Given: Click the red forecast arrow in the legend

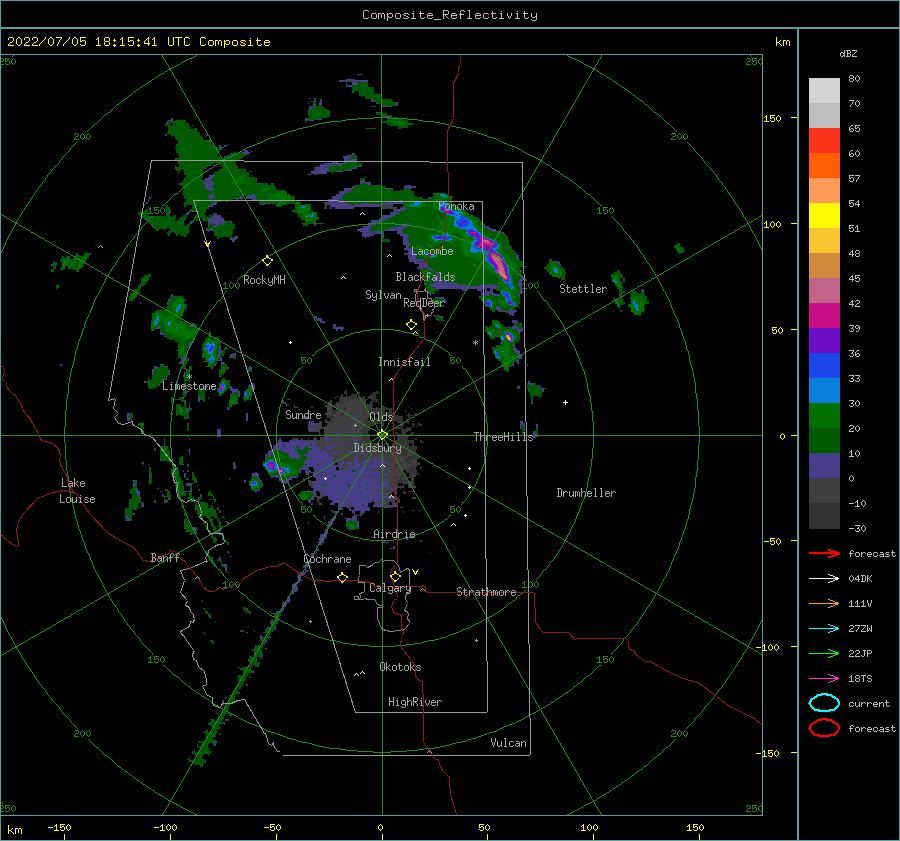Looking at the screenshot, I should pos(824,553).
